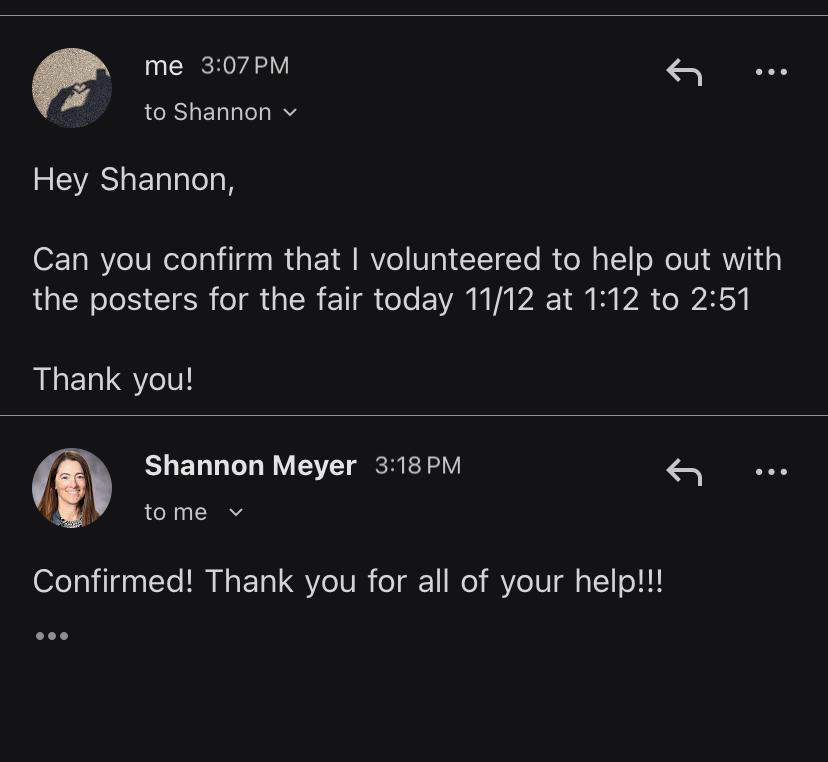Screen dimensions: 828x762
Task: Reply to Shannon Meyer's message
Action: coord(684,472)
